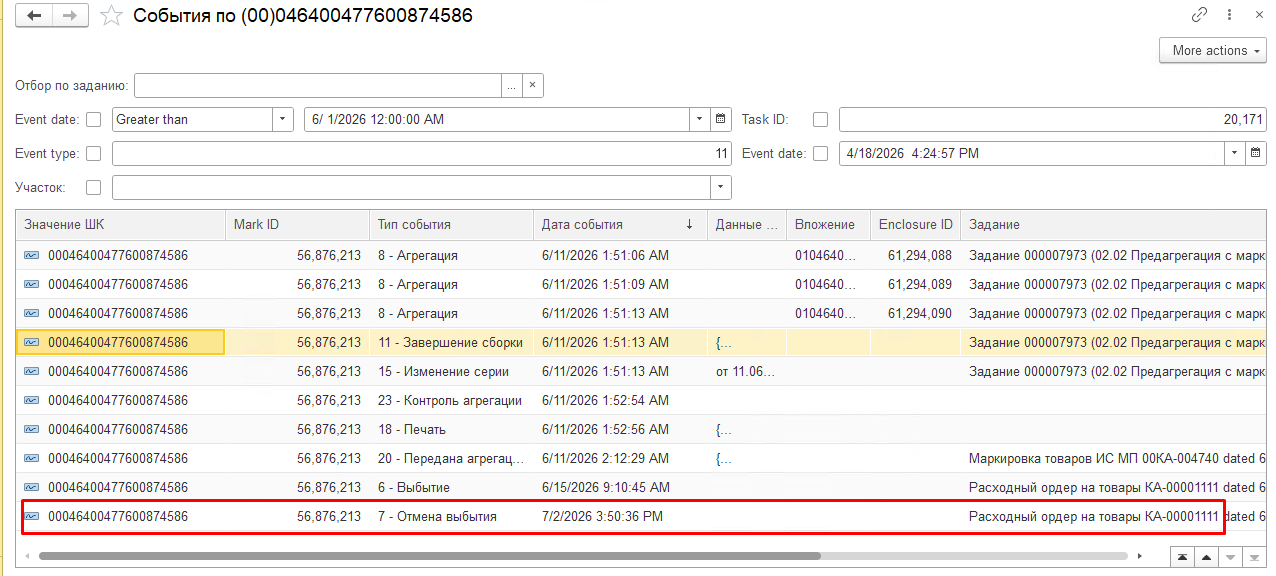Viewport: 1276px width, 576px height.
Task: Click row icon of 11 - Завершение сборки row
Action: coord(32,342)
